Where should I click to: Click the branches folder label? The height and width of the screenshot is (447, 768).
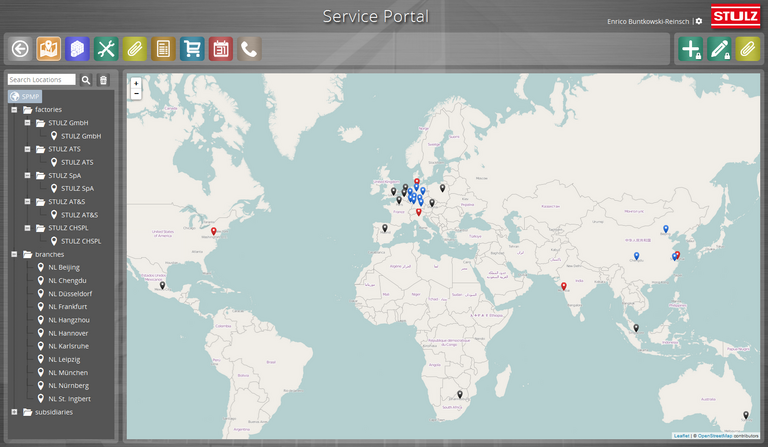point(49,255)
